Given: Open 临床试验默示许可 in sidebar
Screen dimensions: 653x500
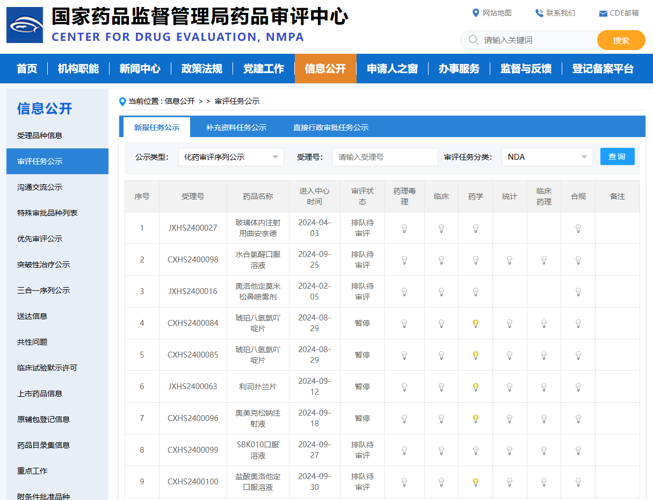Looking at the screenshot, I should point(47,368).
